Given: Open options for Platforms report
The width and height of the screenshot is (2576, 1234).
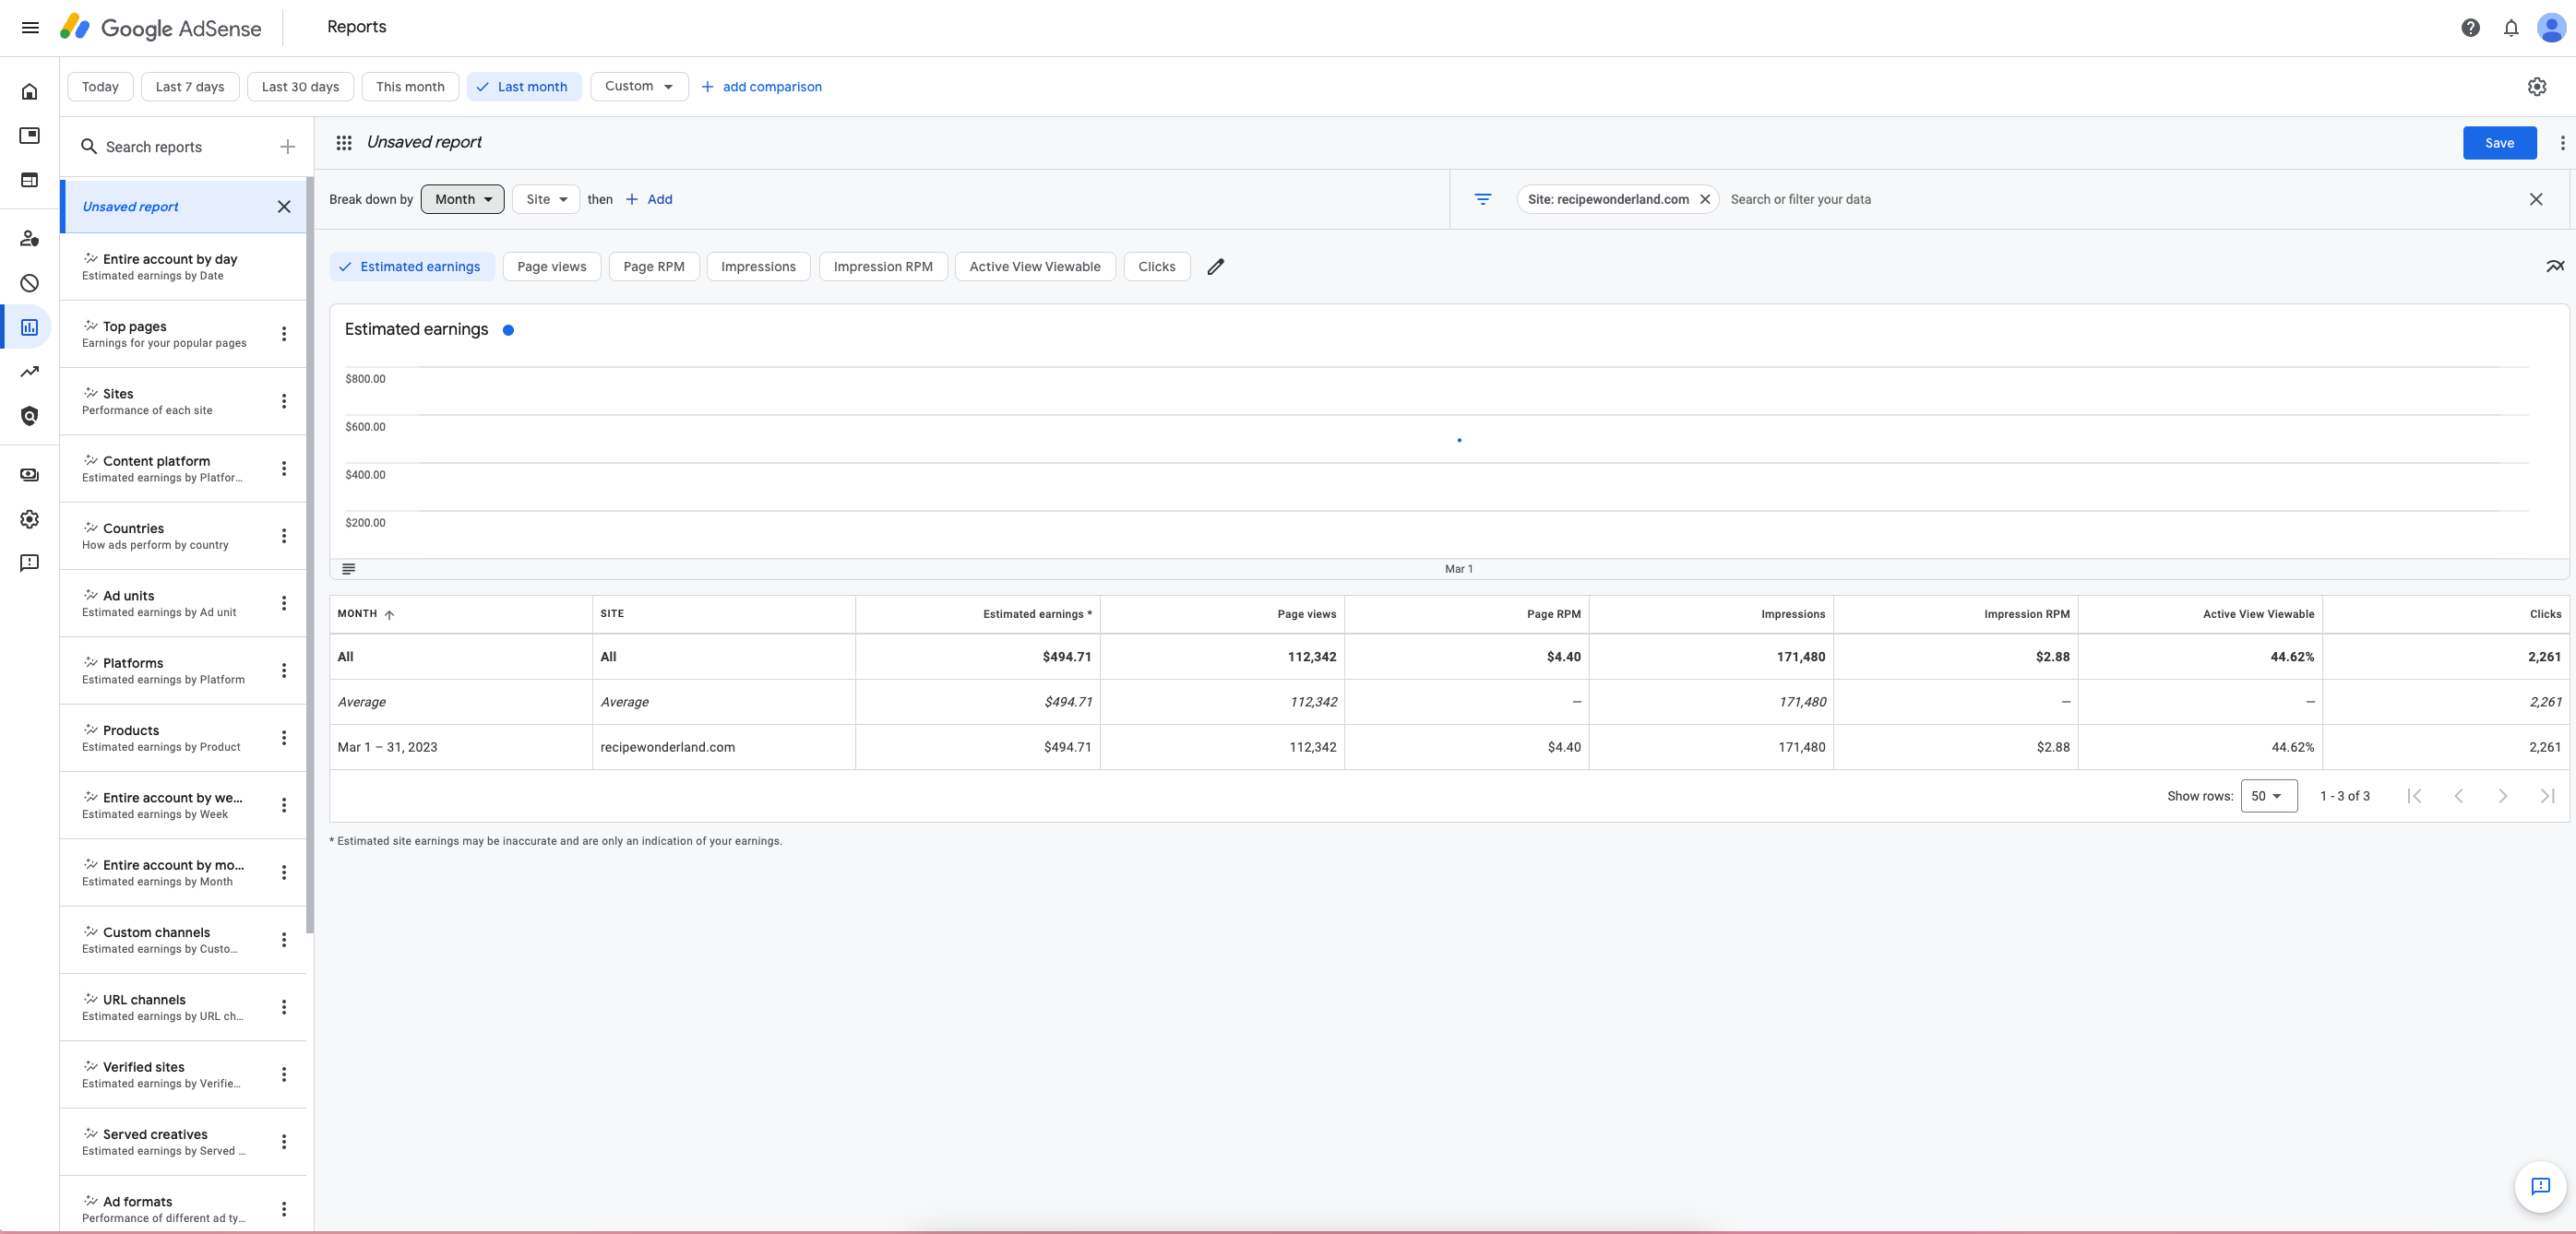Looking at the screenshot, I should 284,670.
